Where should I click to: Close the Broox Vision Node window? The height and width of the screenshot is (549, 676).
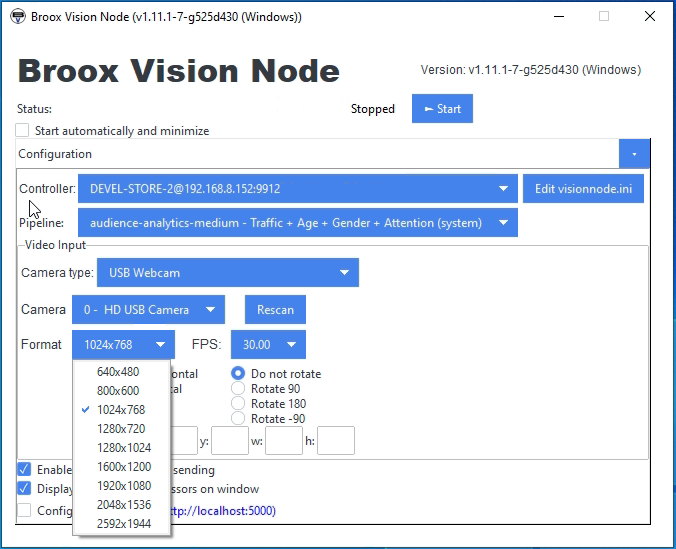point(650,16)
